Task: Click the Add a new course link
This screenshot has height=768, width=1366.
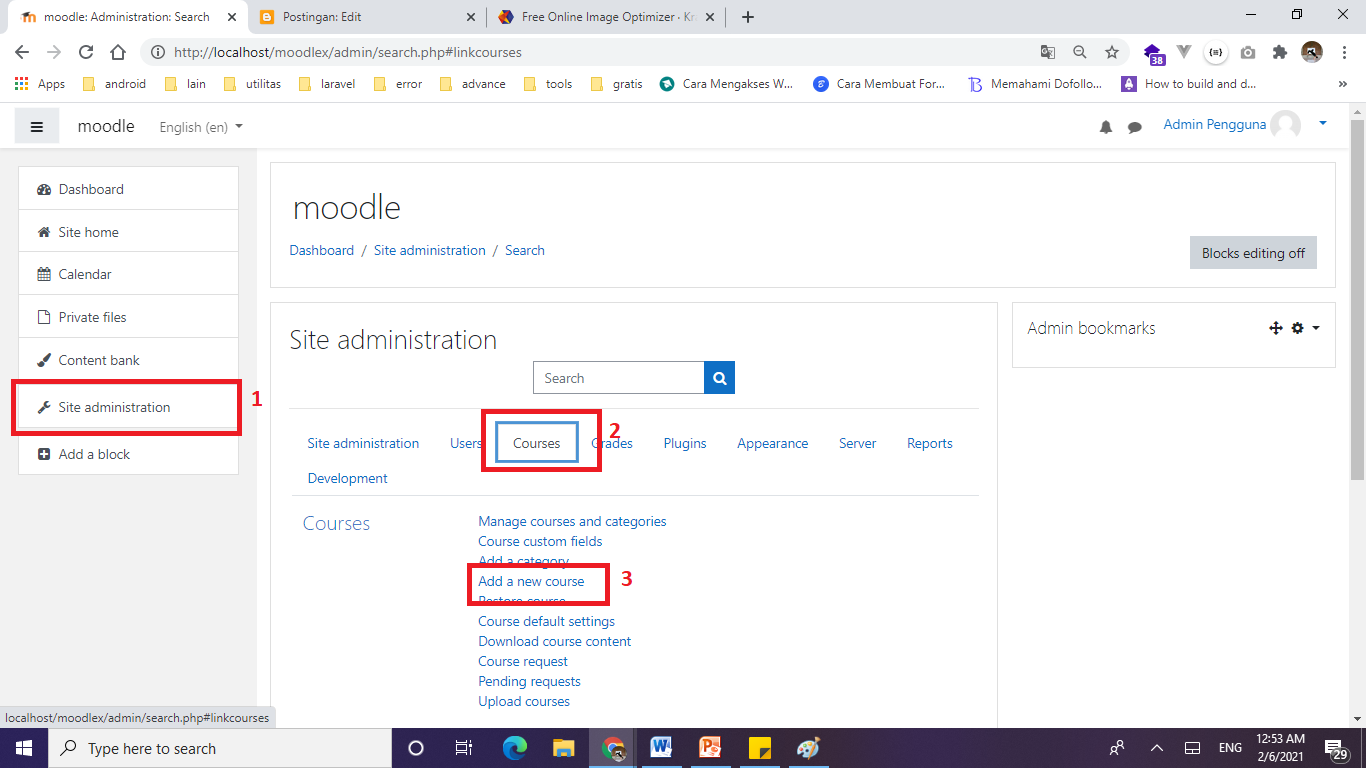Action: coord(531,581)
